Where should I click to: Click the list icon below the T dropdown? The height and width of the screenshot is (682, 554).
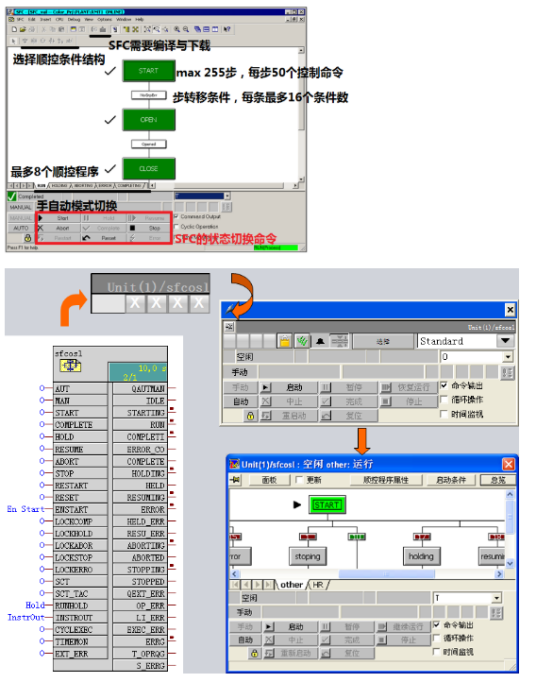pos(496,613)
